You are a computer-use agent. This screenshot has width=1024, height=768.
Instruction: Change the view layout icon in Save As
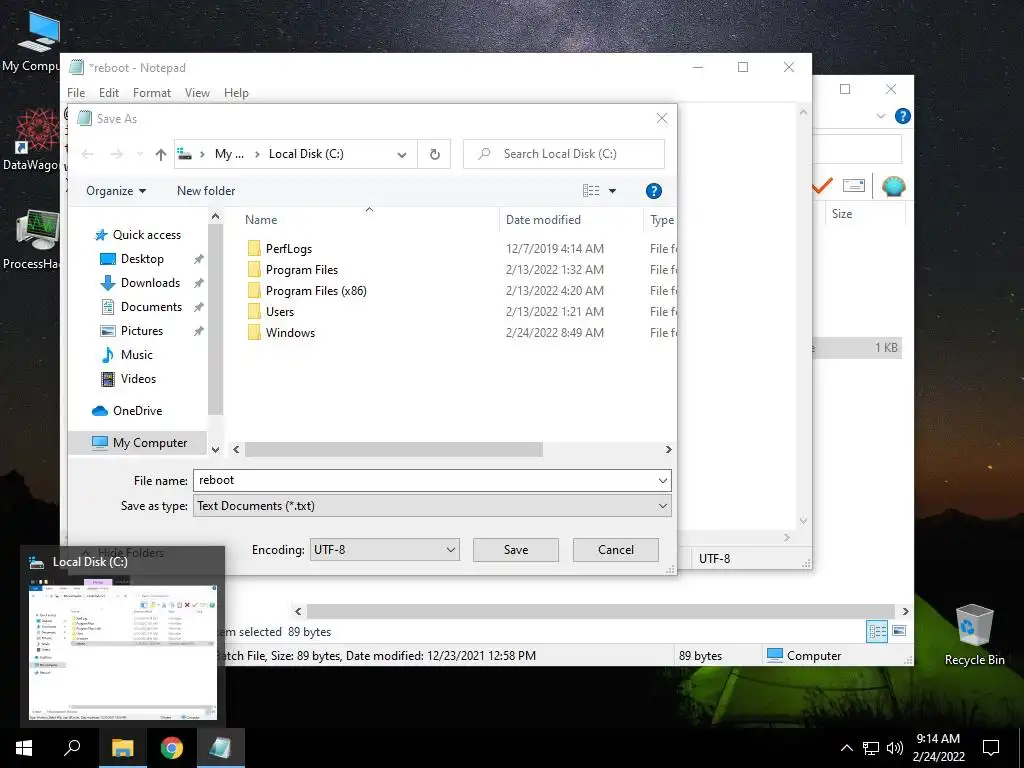(591, 191)
